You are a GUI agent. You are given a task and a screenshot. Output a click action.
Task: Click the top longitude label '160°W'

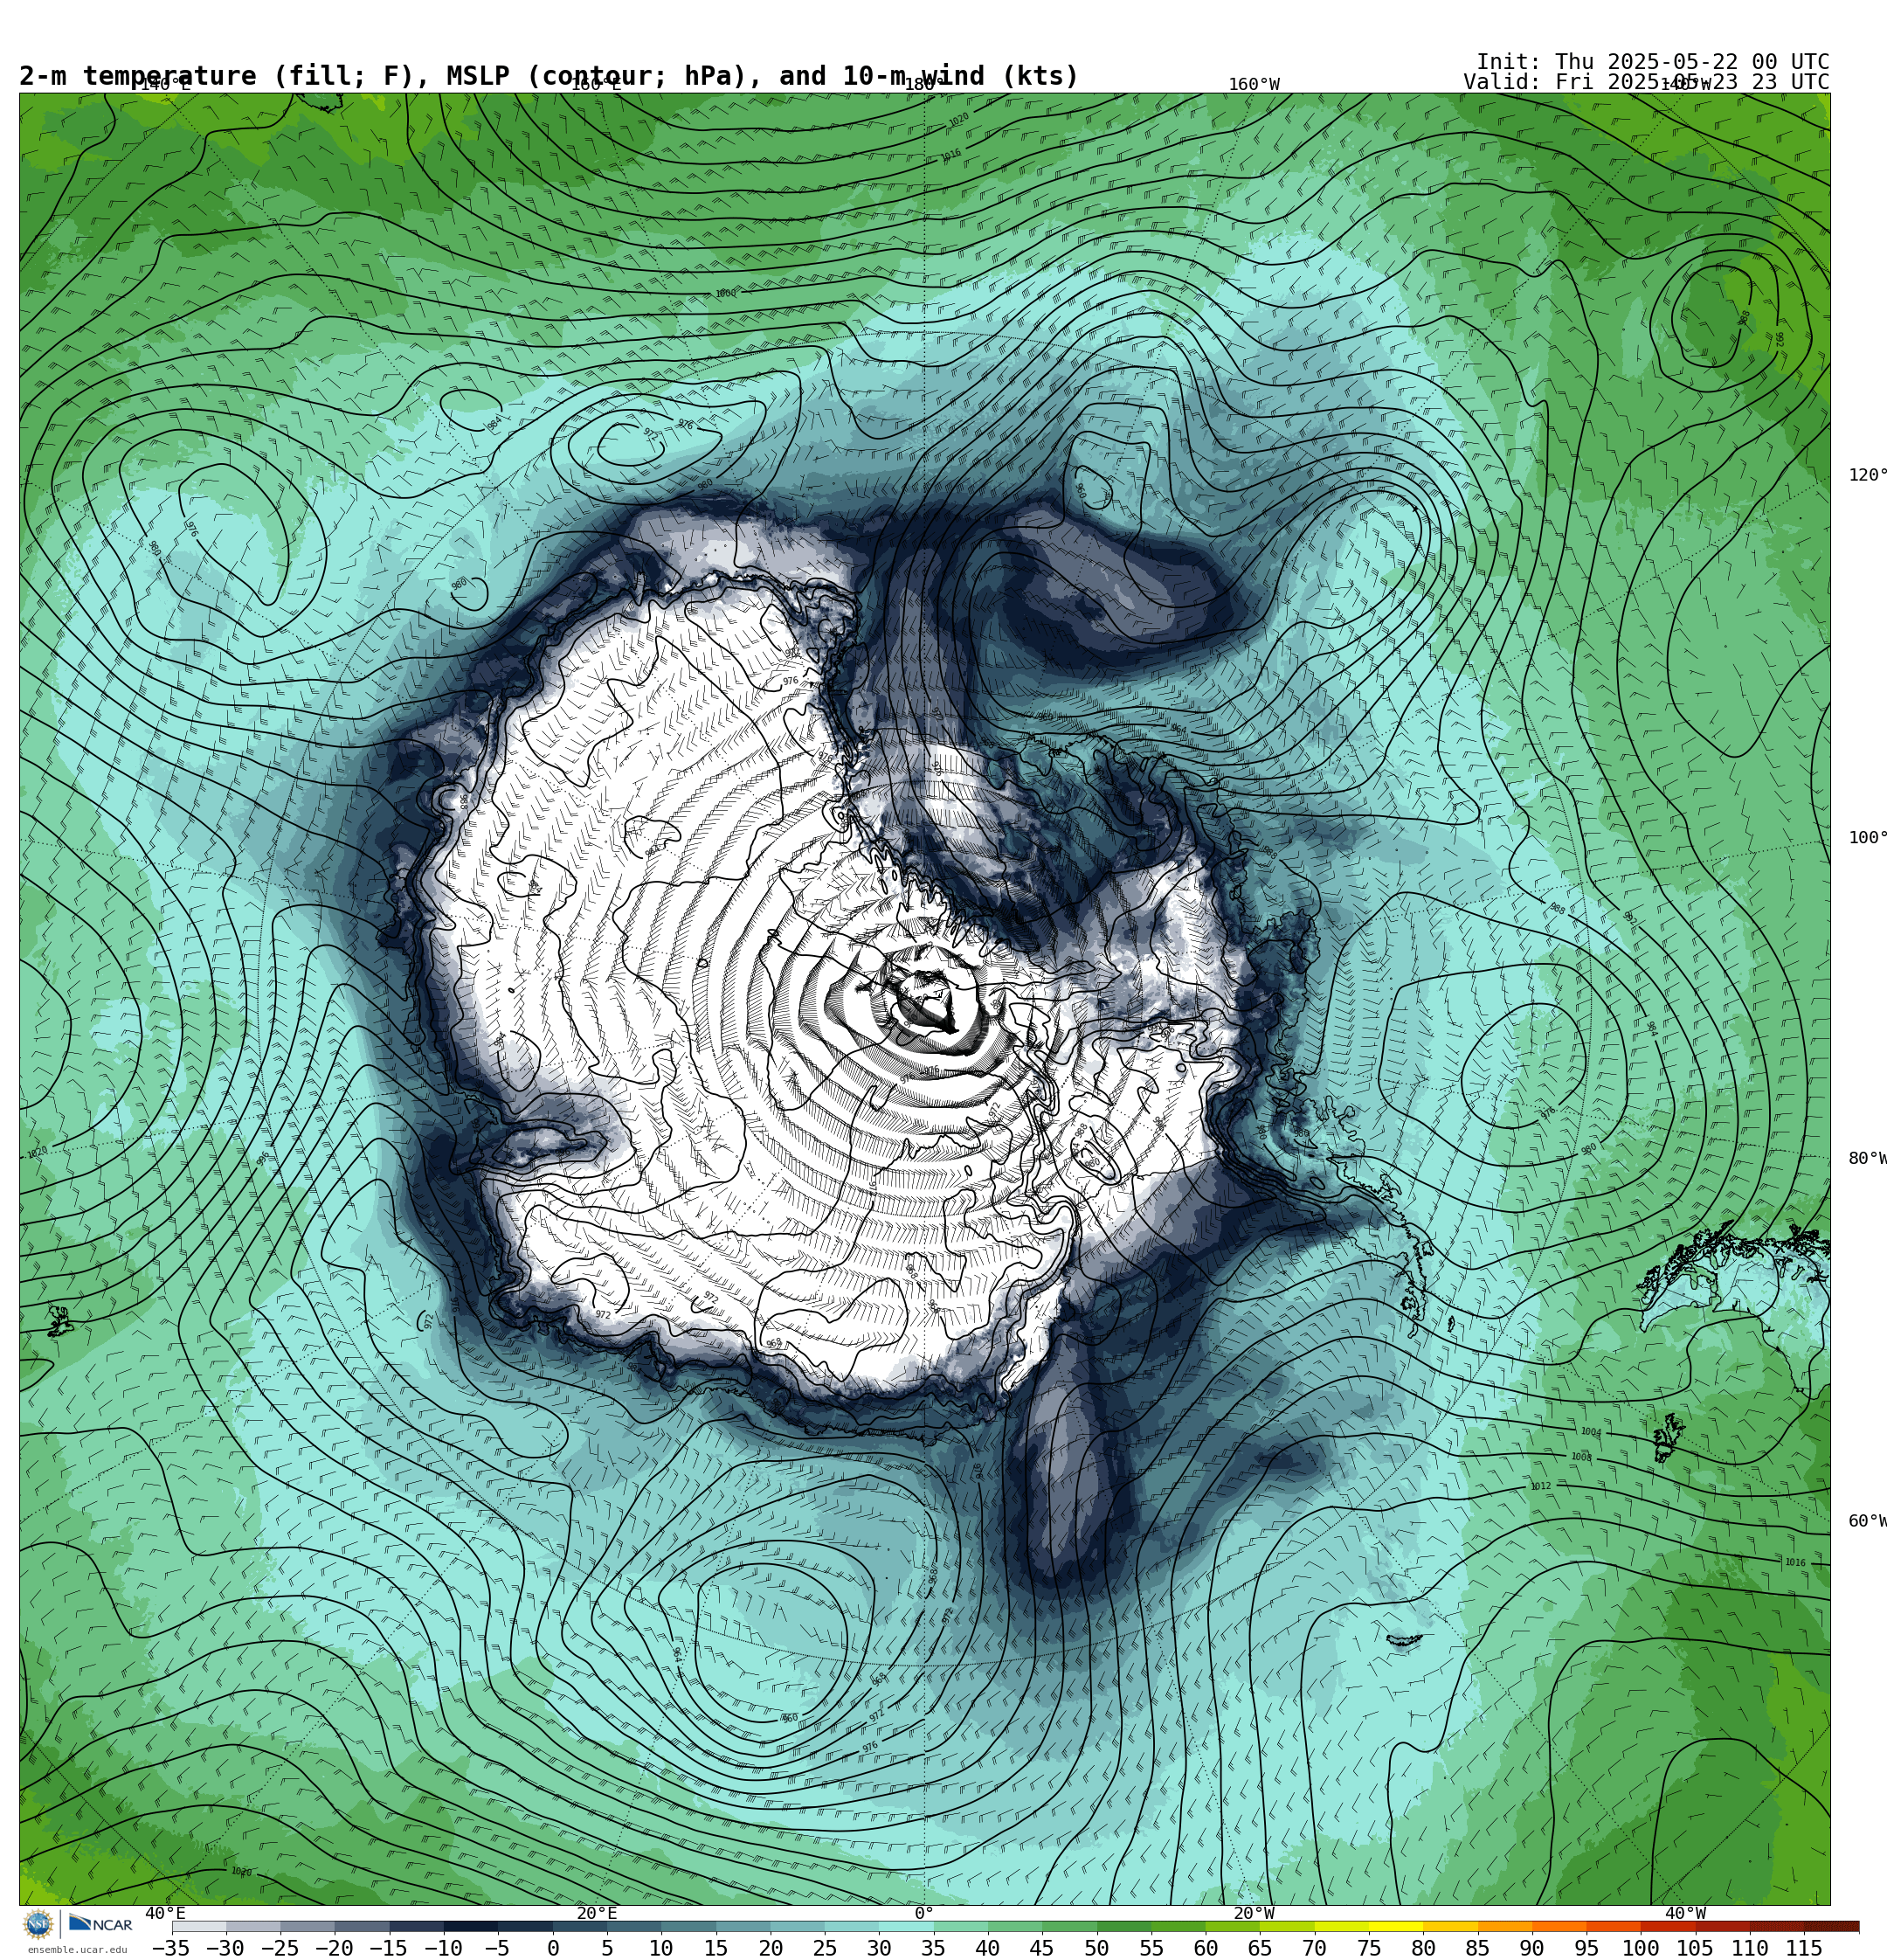tap(1254, 85)
